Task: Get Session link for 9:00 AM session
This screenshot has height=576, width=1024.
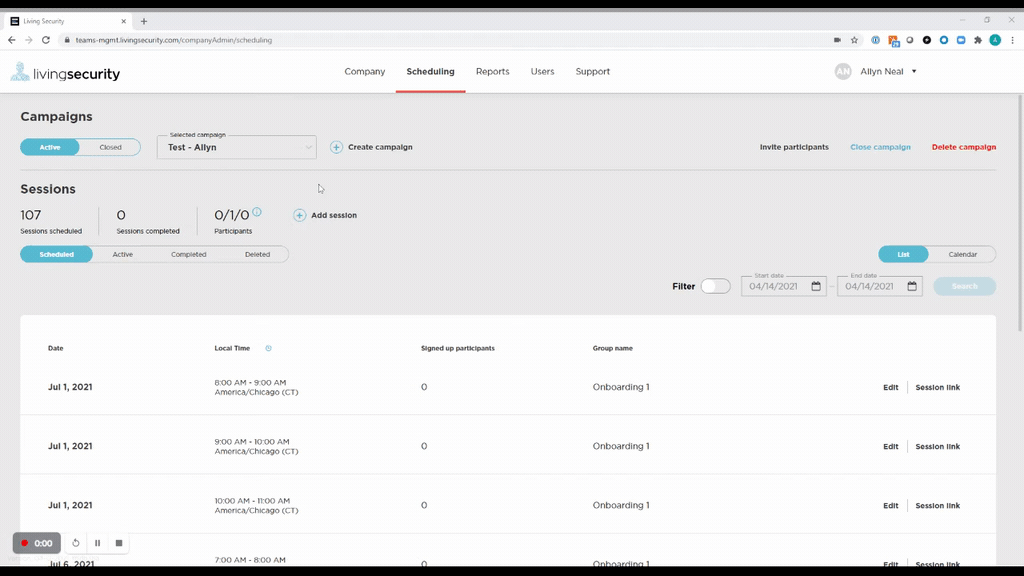Action: coord(938,447)
